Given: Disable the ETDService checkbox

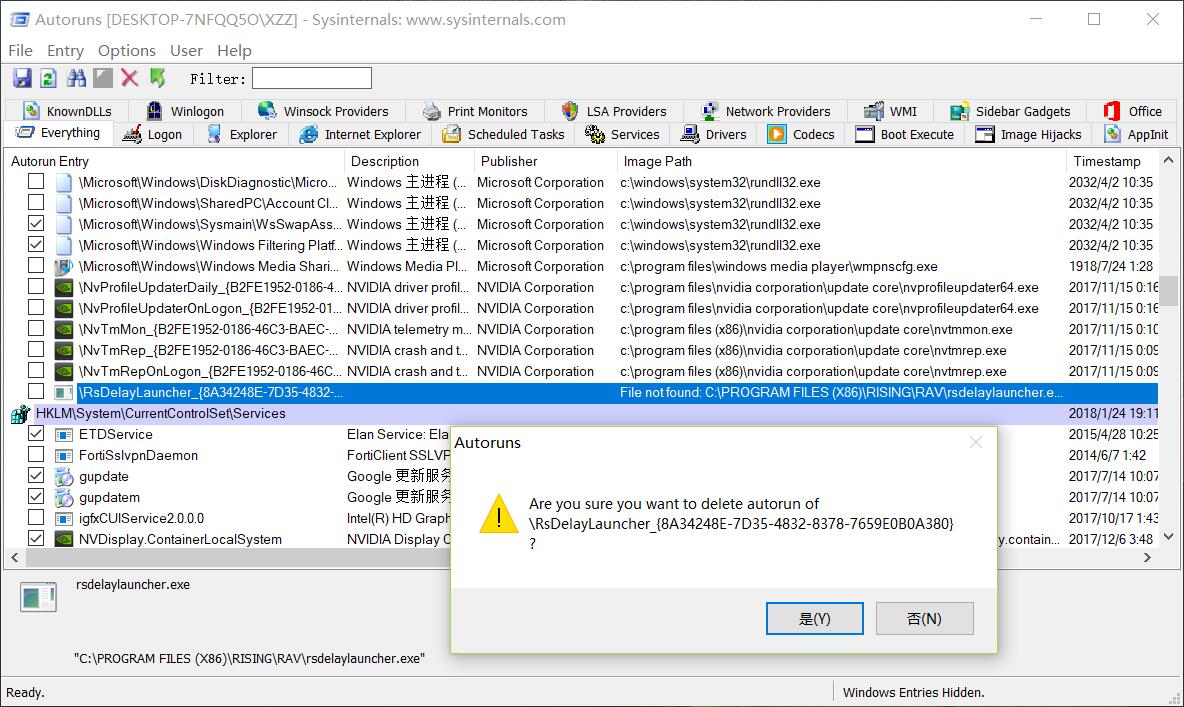Looking at the screenshot, I should 35,434.
